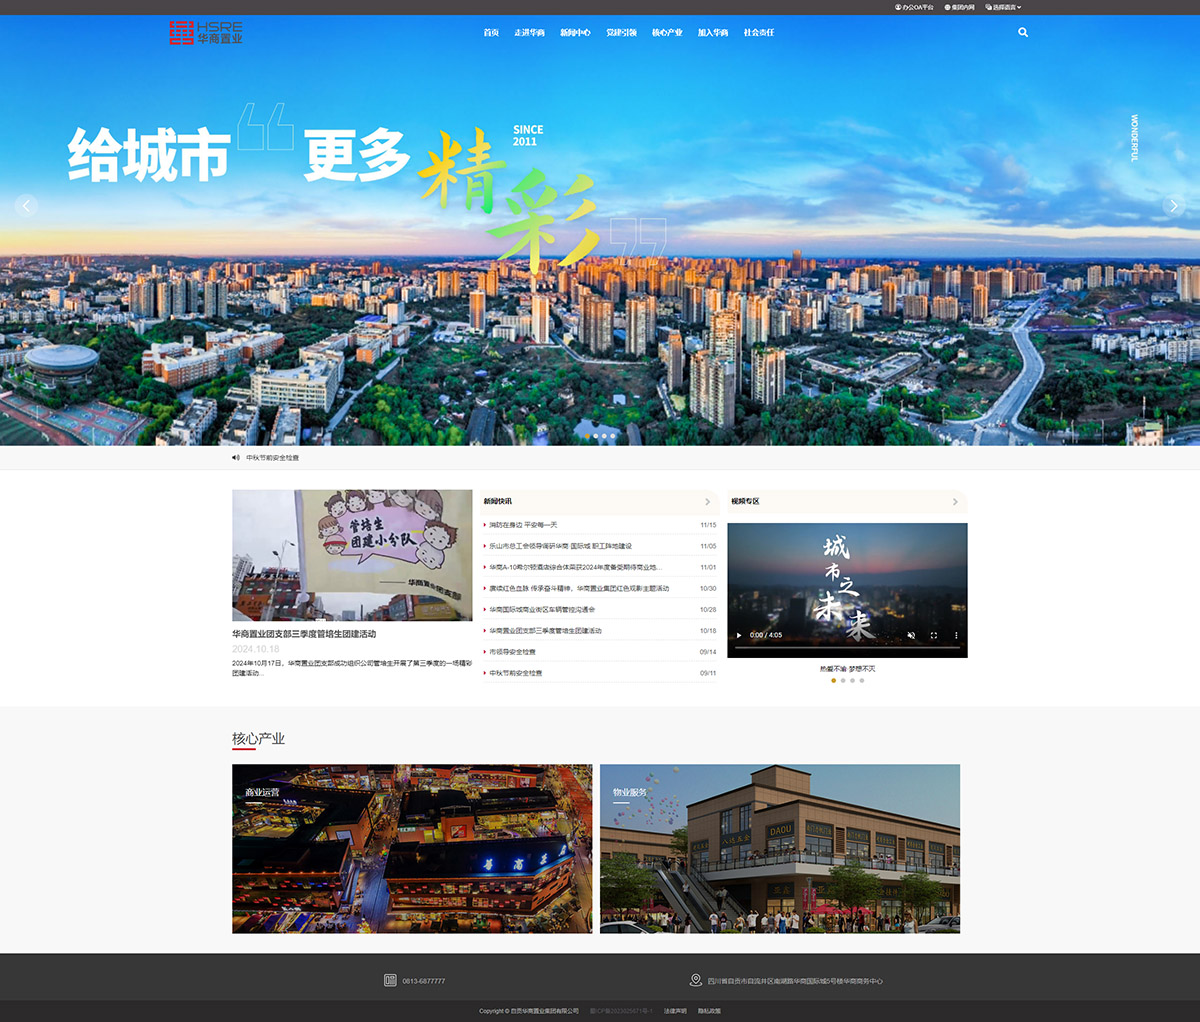
Task: Select the first orange video carousel dot
Action: click(834, 681)
